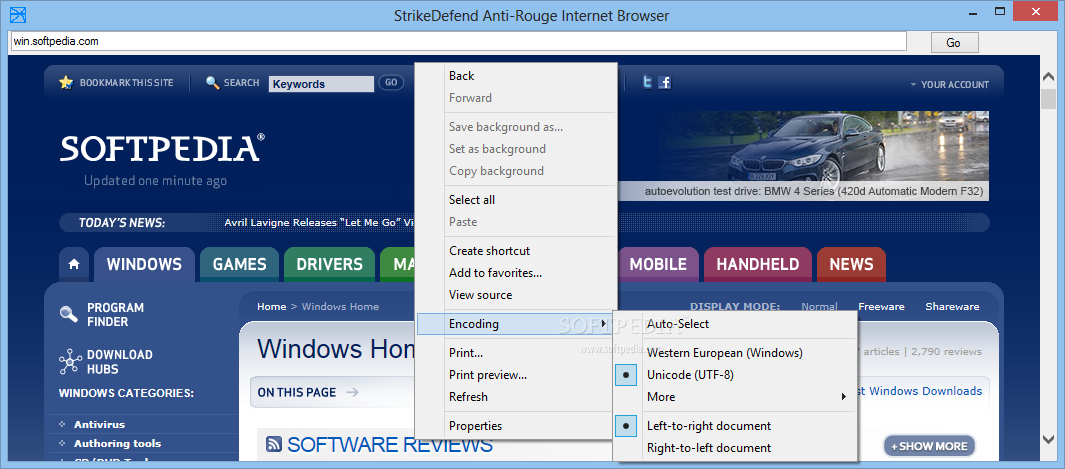
Task: Enable Auto-Select encoding
Action: click(735, 324)
